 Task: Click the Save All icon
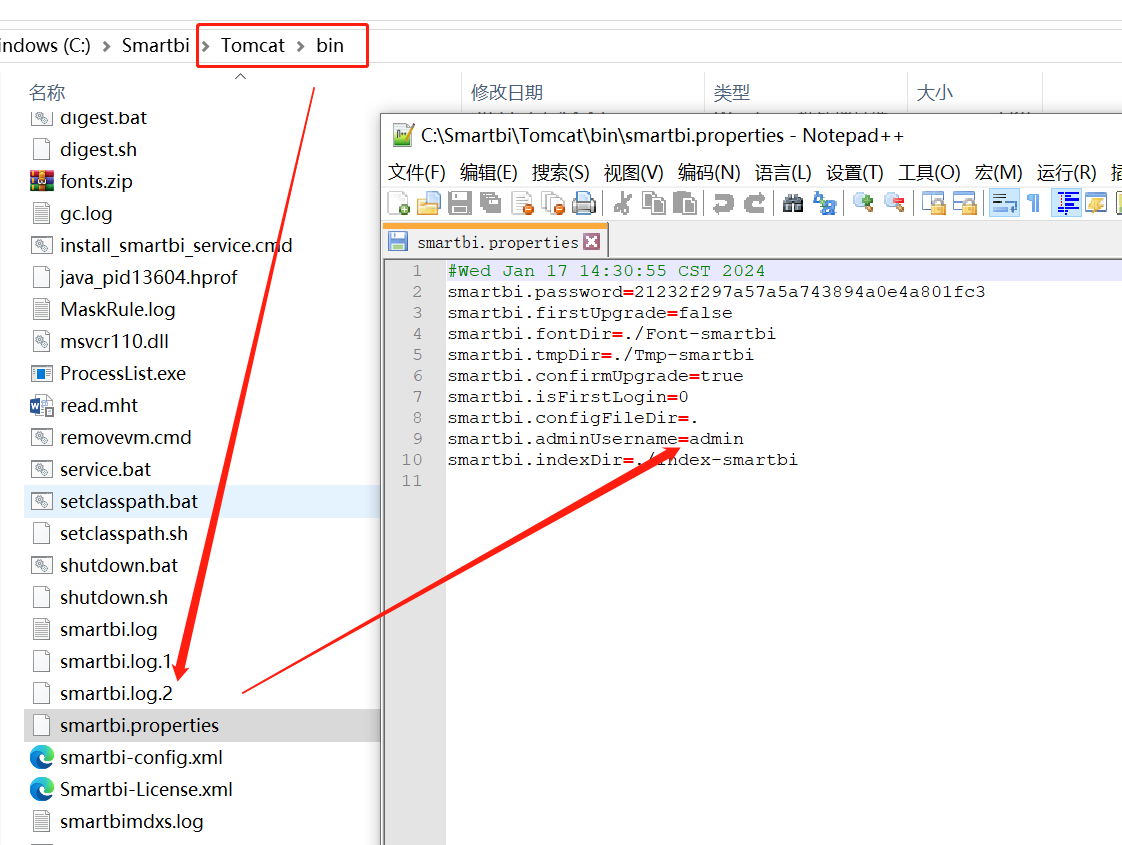tap(491, 204)
